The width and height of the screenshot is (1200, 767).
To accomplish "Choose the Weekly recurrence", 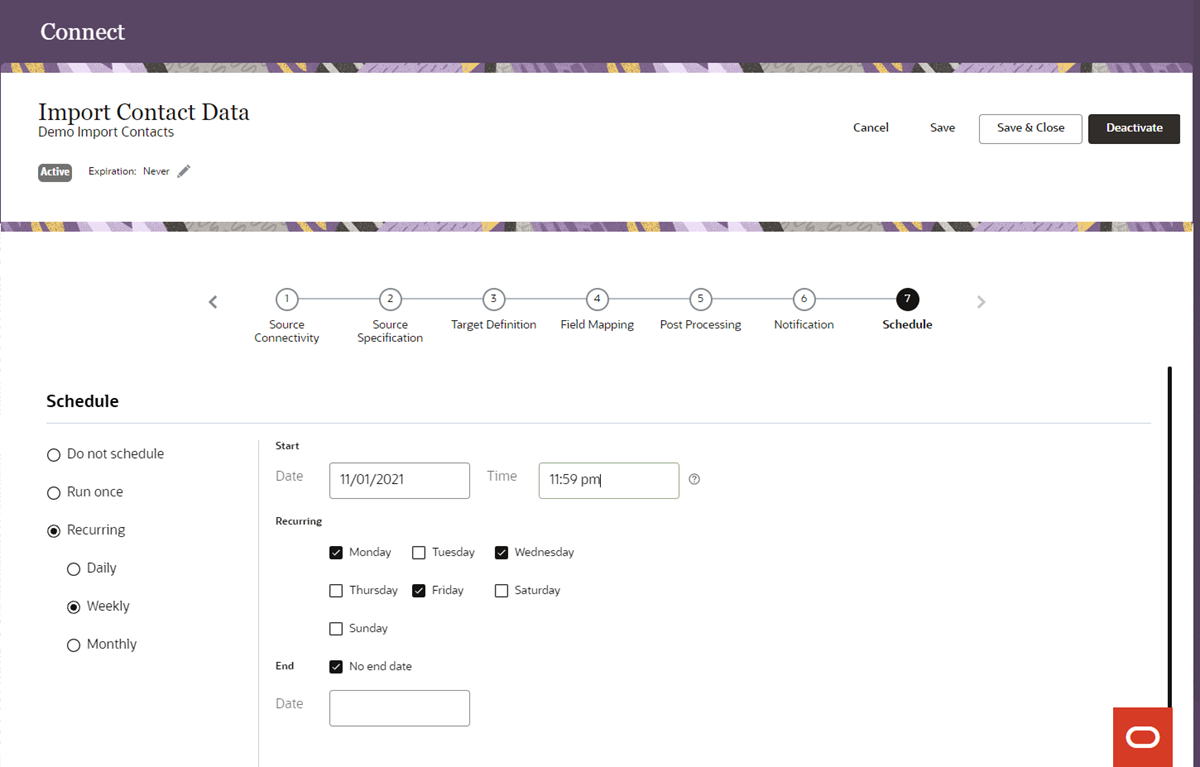I will (x=73, y=607).
